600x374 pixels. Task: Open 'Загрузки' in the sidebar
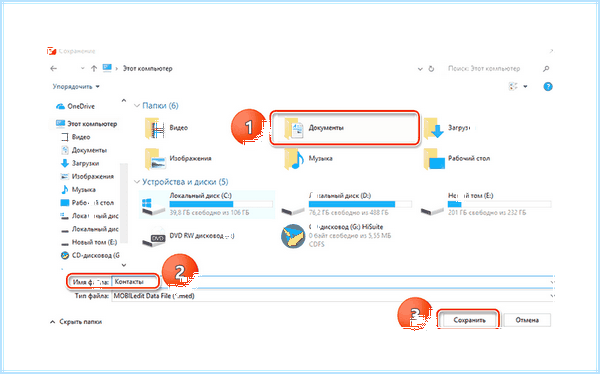[80, 163]
